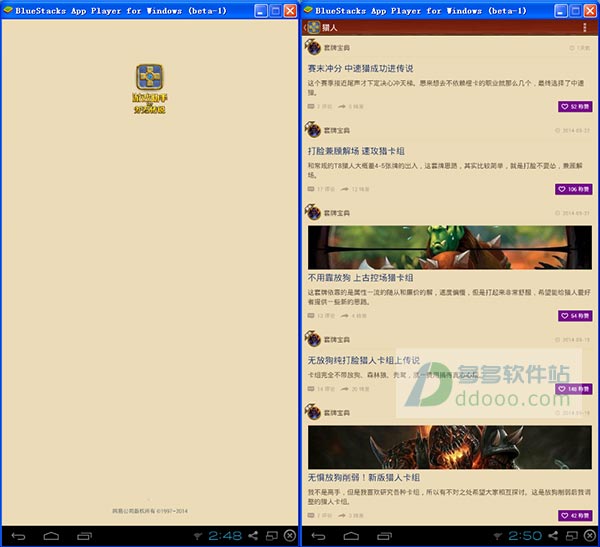Open comments on 赛末冲分 中速猎成功进传说 post
This screenshot has height=547, width=600.
[x=320, y=106]
